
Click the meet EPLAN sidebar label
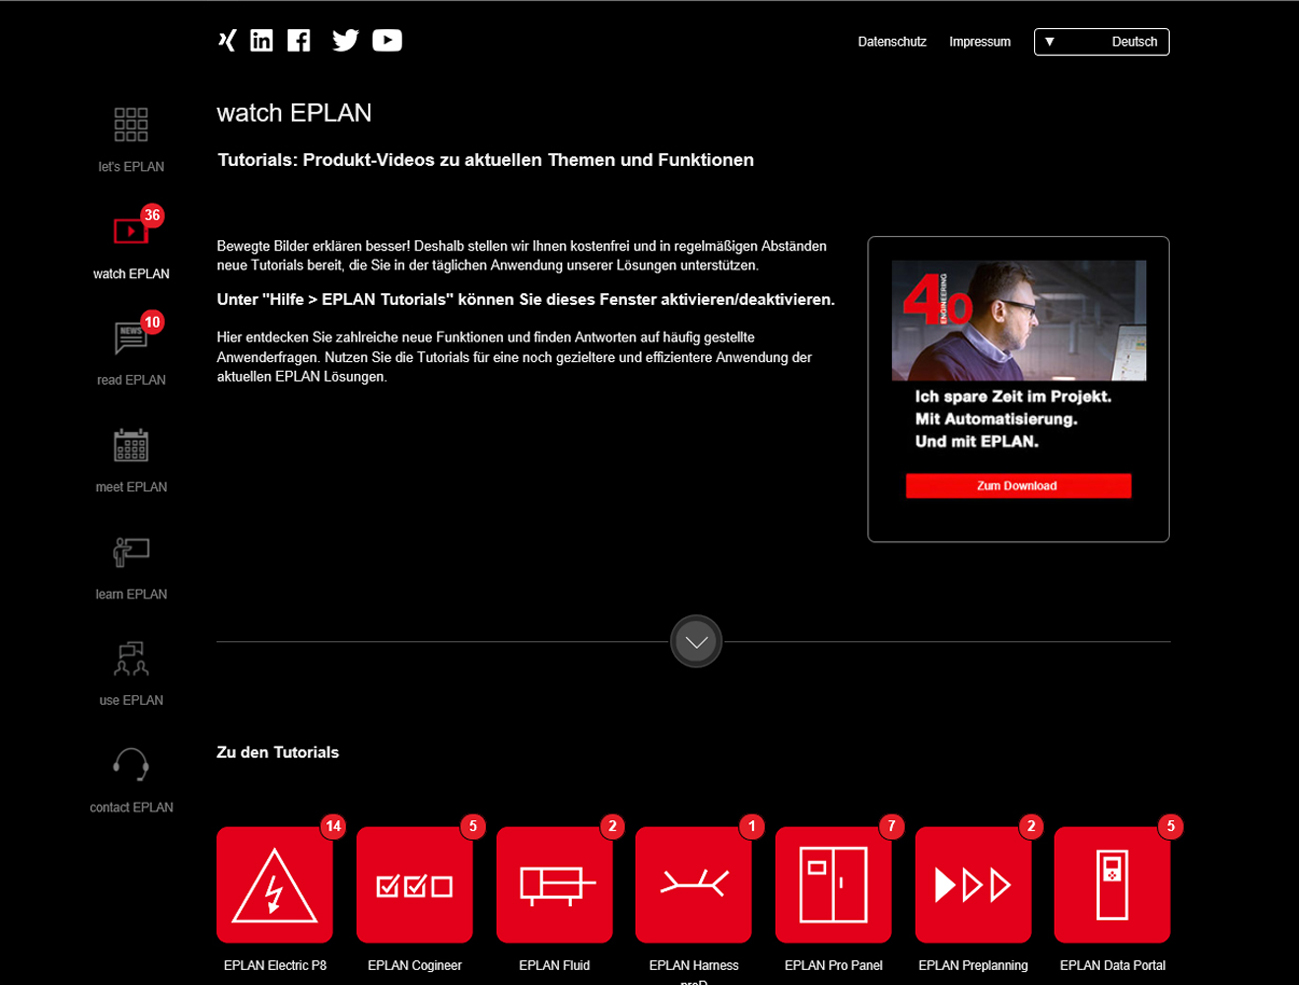[131, 487]
